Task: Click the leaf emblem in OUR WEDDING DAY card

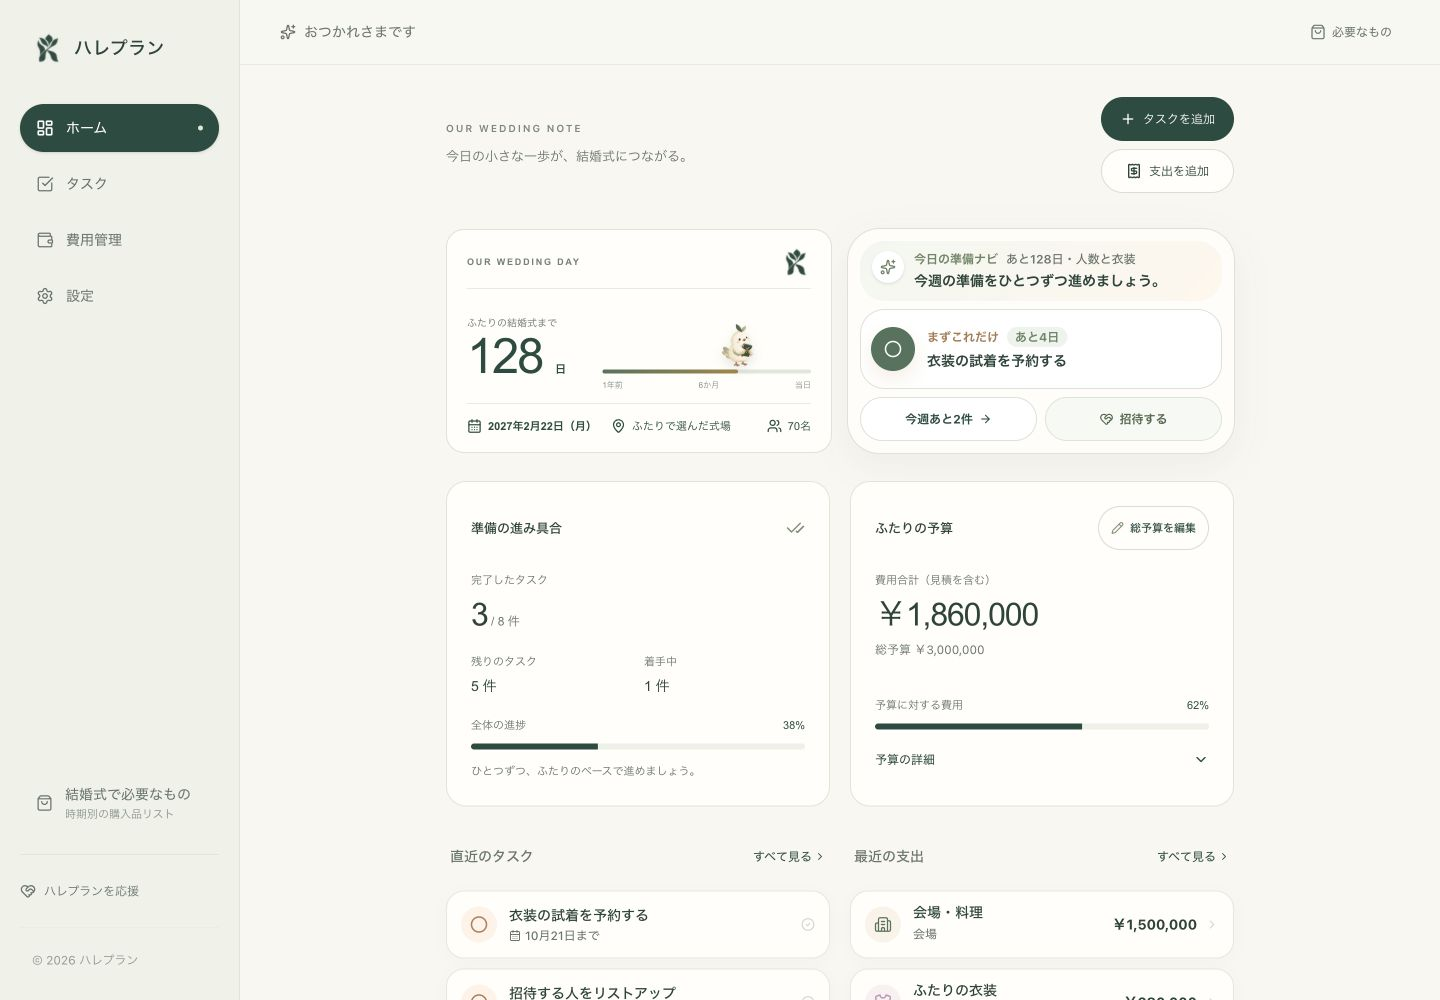Action: click(796, 262)
